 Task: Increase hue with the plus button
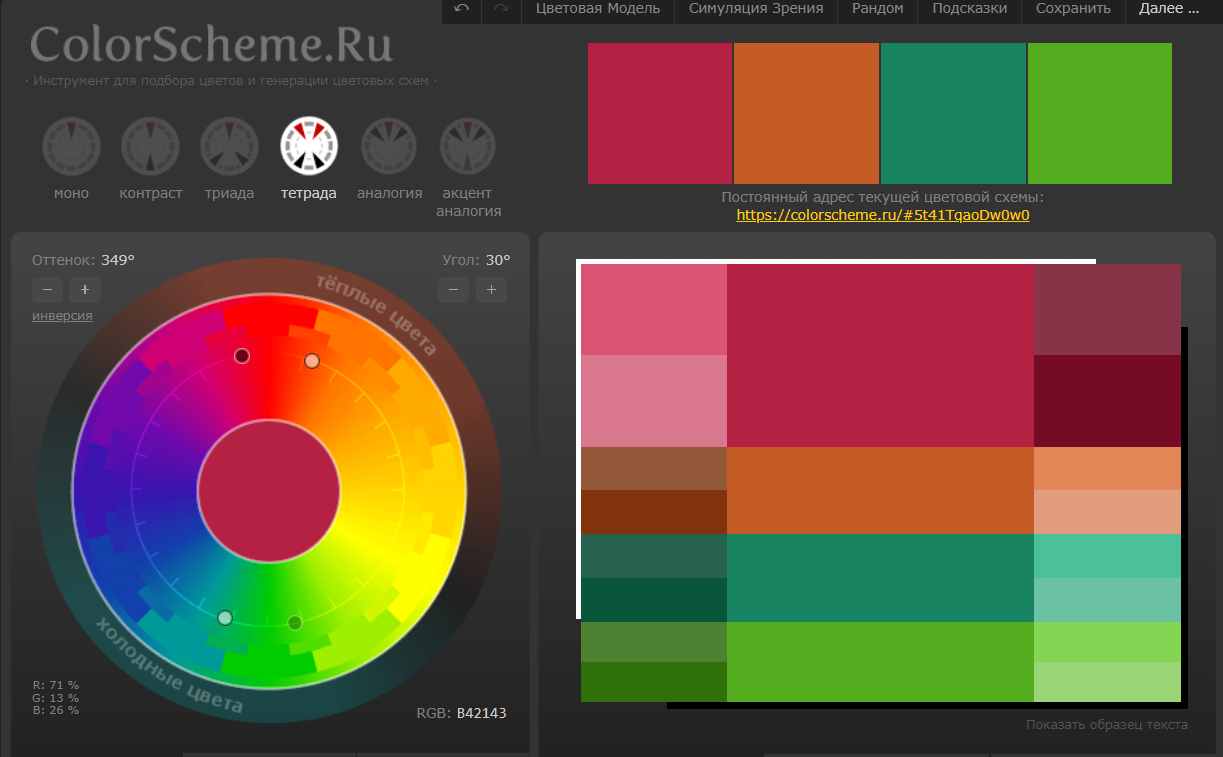(x=85, y=290)
